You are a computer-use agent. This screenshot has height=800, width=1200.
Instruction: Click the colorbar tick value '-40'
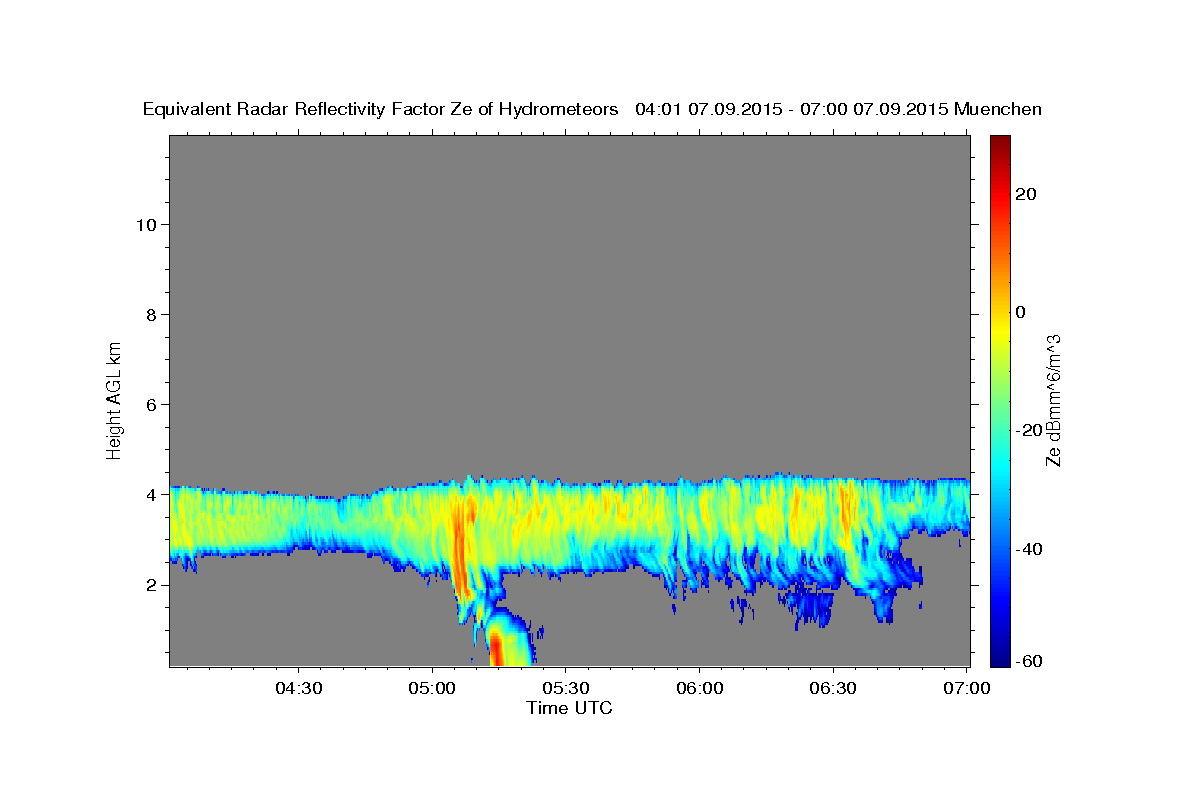coord(1028,548)
